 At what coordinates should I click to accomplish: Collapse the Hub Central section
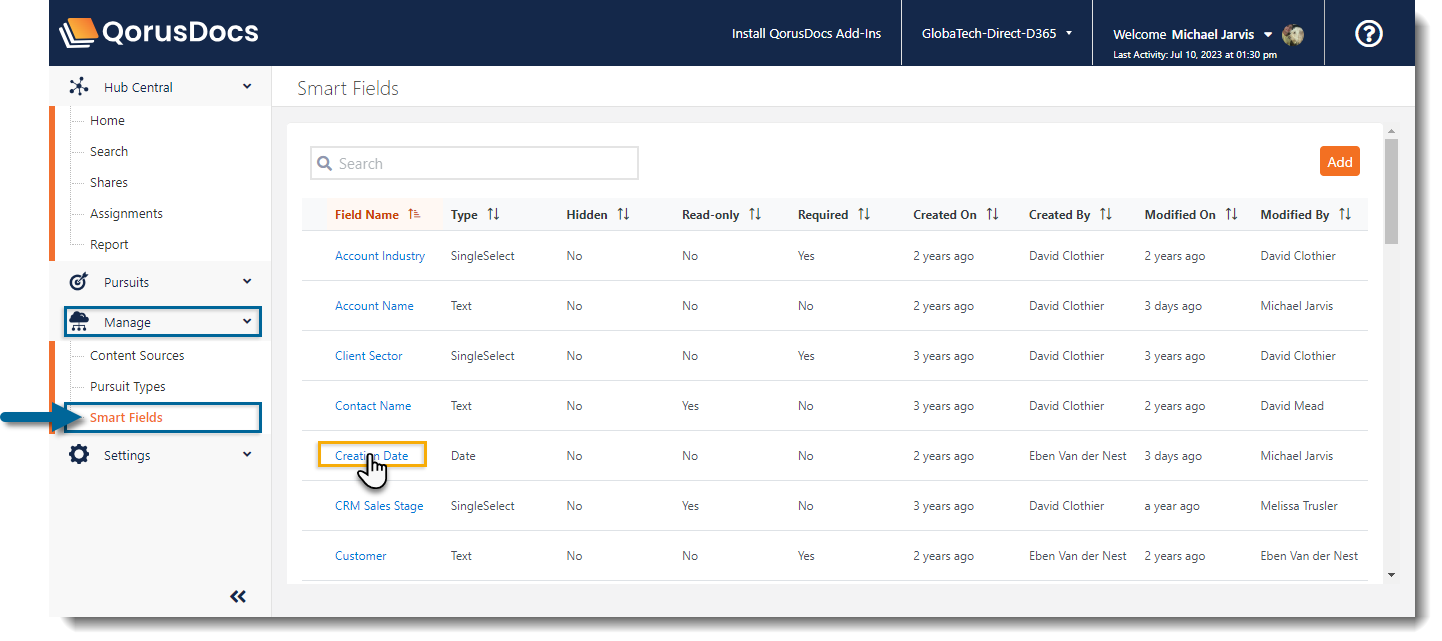(x=246, y=86)
